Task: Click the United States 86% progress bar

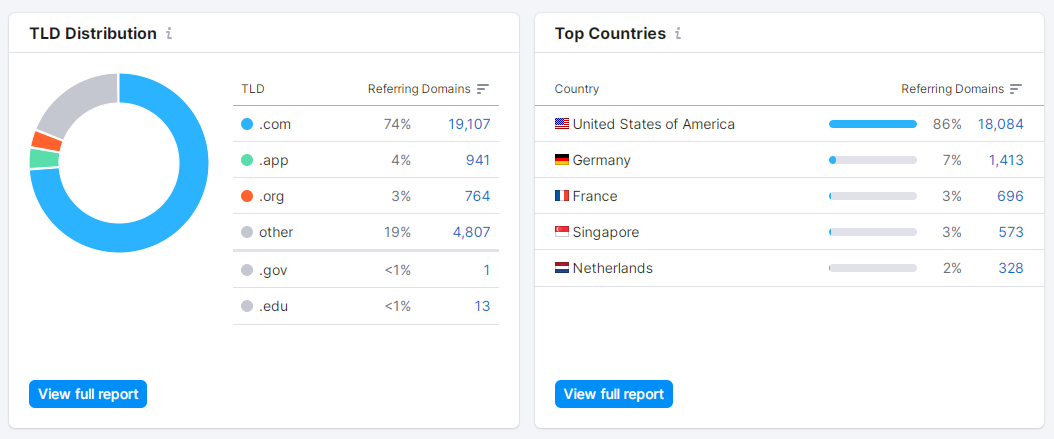Action: [x=872, y=124]
